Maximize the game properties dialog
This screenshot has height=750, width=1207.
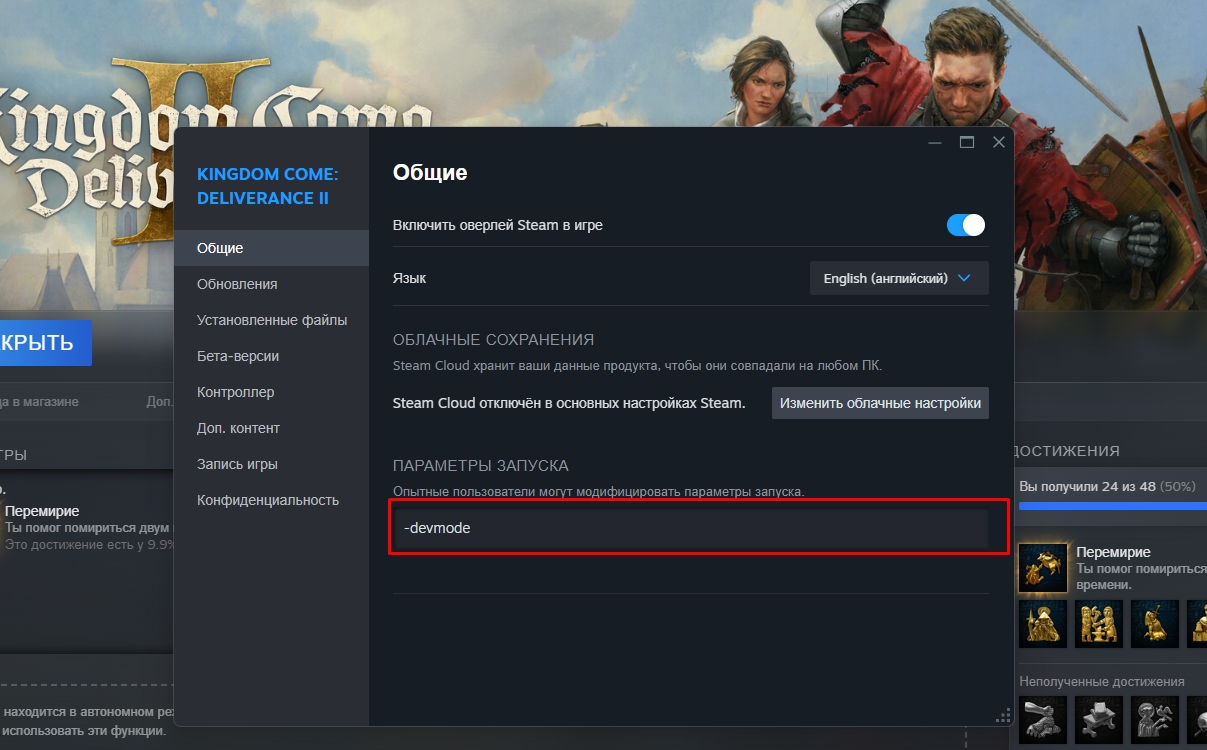[967, 143]
